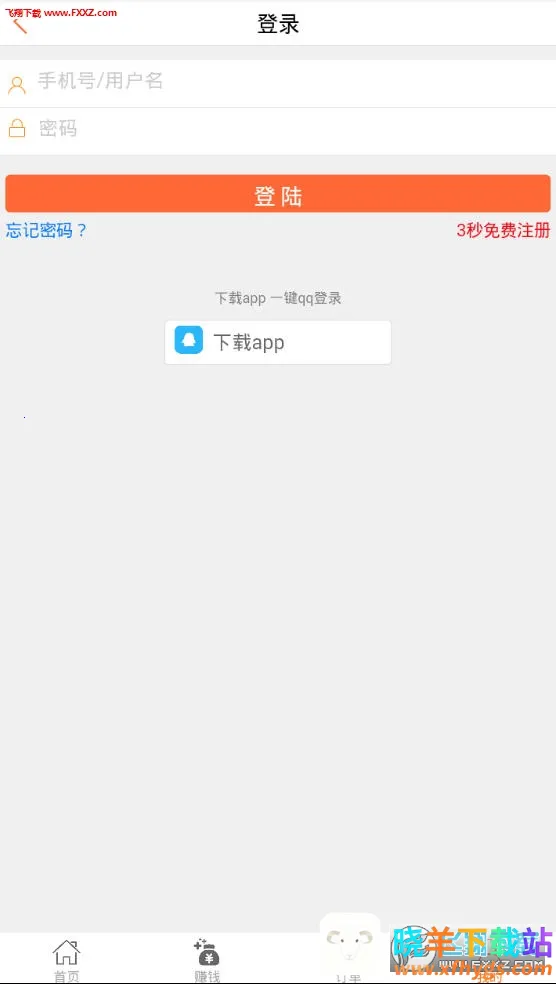Open the 忘记密码？ link
Screen dimensions: 556x984
46,230
